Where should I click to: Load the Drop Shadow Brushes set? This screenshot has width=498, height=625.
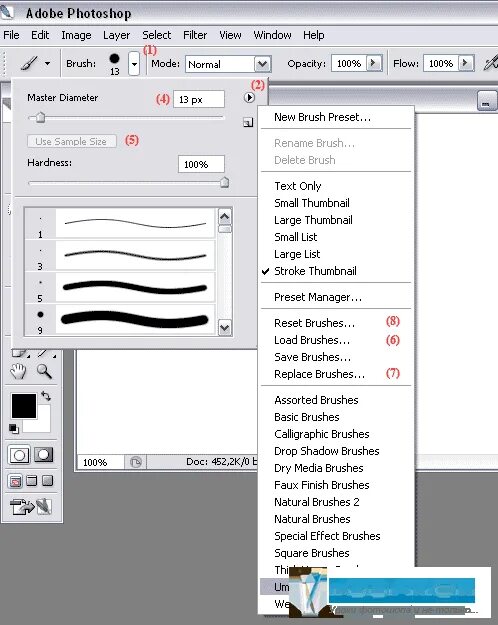pyautogui.click(x=336, y=451)
